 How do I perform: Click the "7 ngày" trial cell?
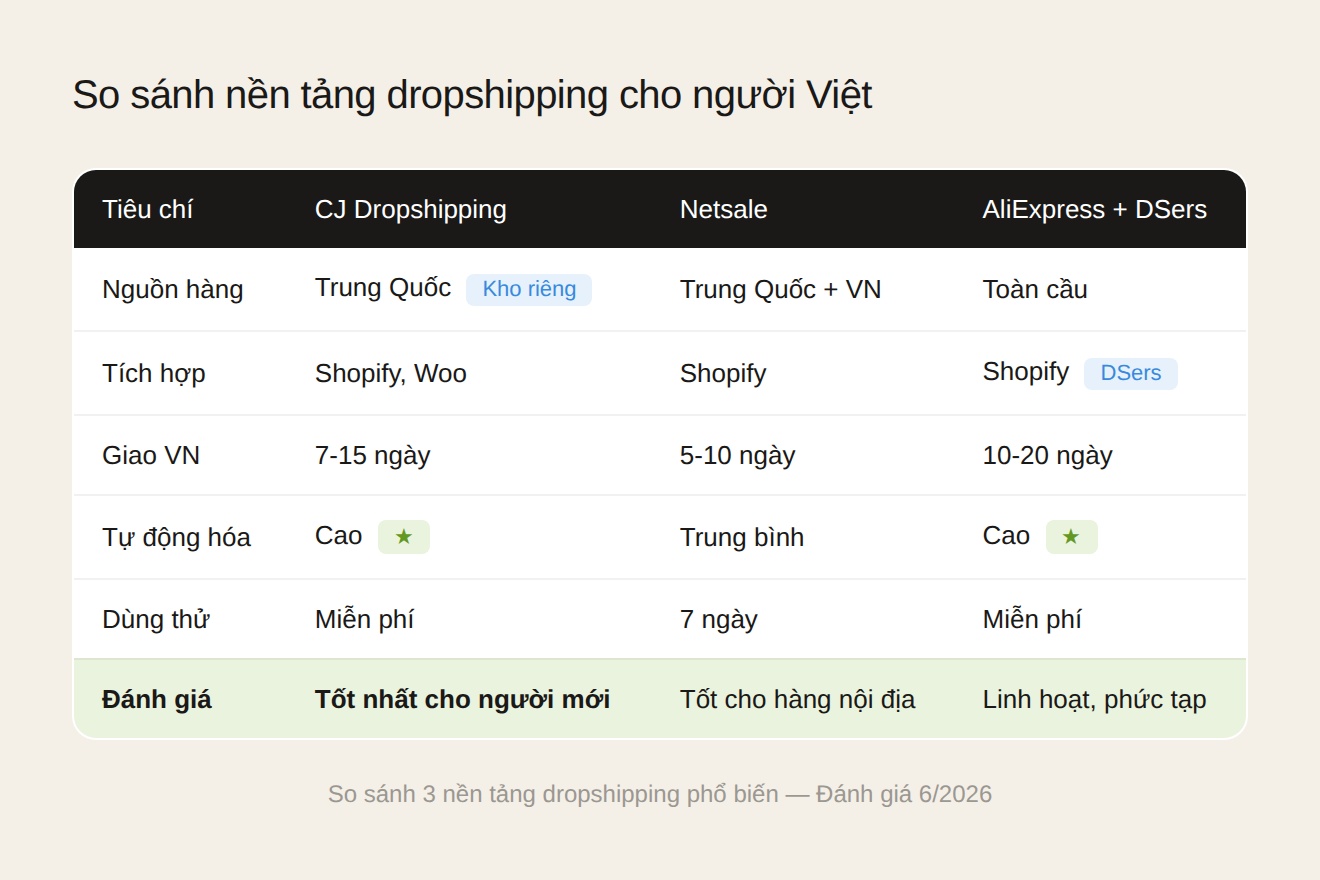(x=719, y=619)
